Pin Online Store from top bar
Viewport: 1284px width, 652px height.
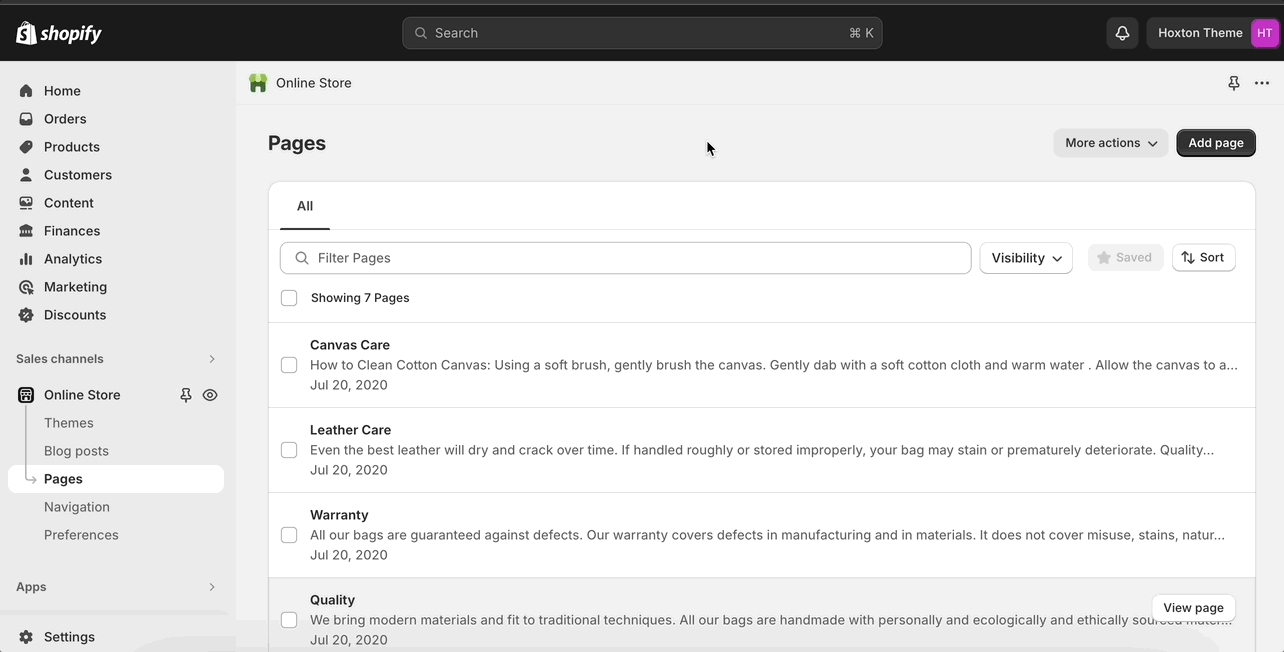pos(1234,83)
